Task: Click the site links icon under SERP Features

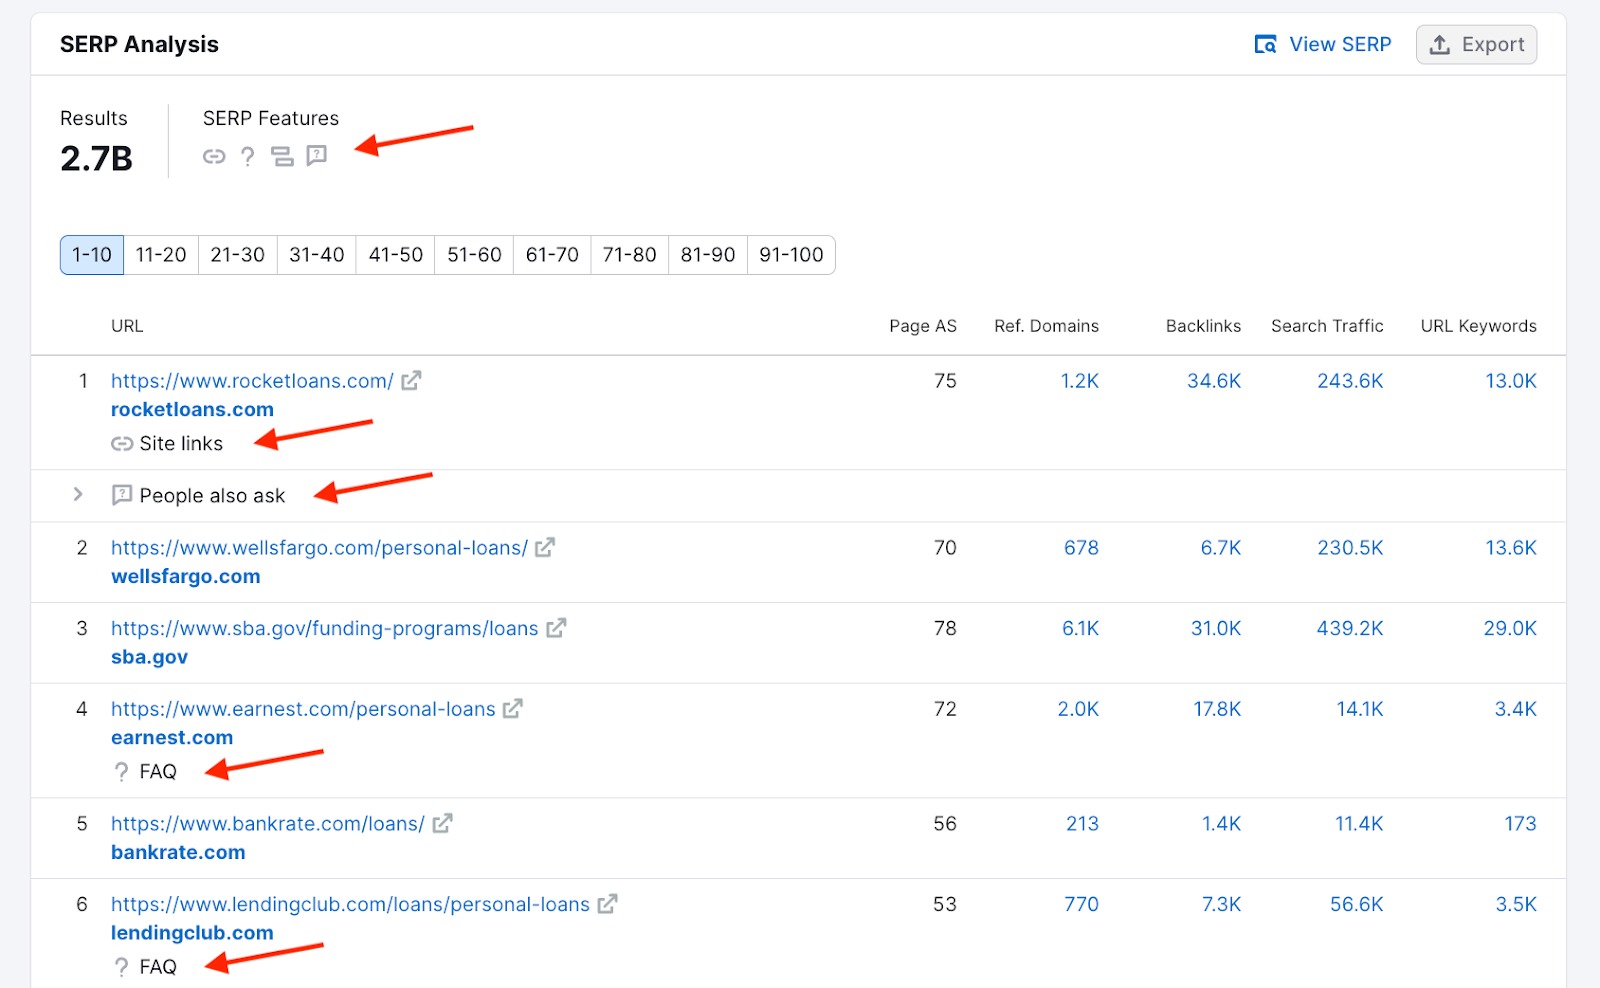Action: point(214,156)
